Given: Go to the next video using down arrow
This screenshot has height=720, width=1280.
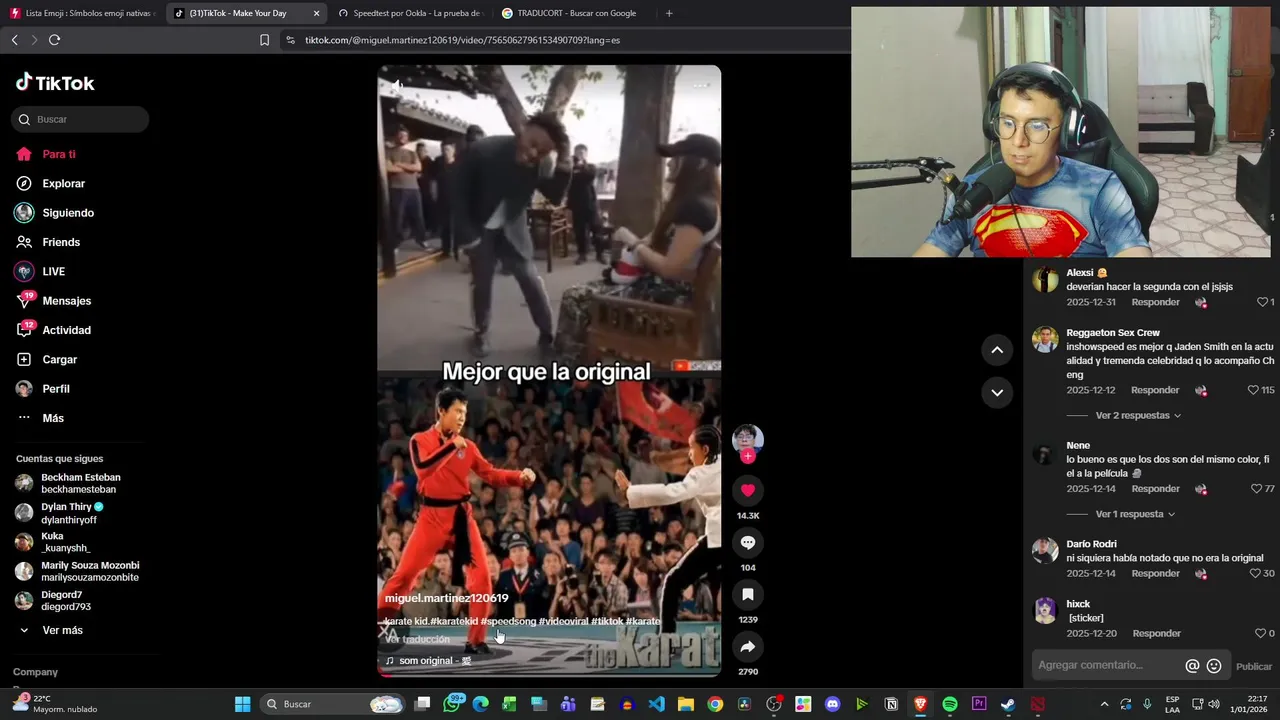Looking at the screenshot, I should coord(997,393).
